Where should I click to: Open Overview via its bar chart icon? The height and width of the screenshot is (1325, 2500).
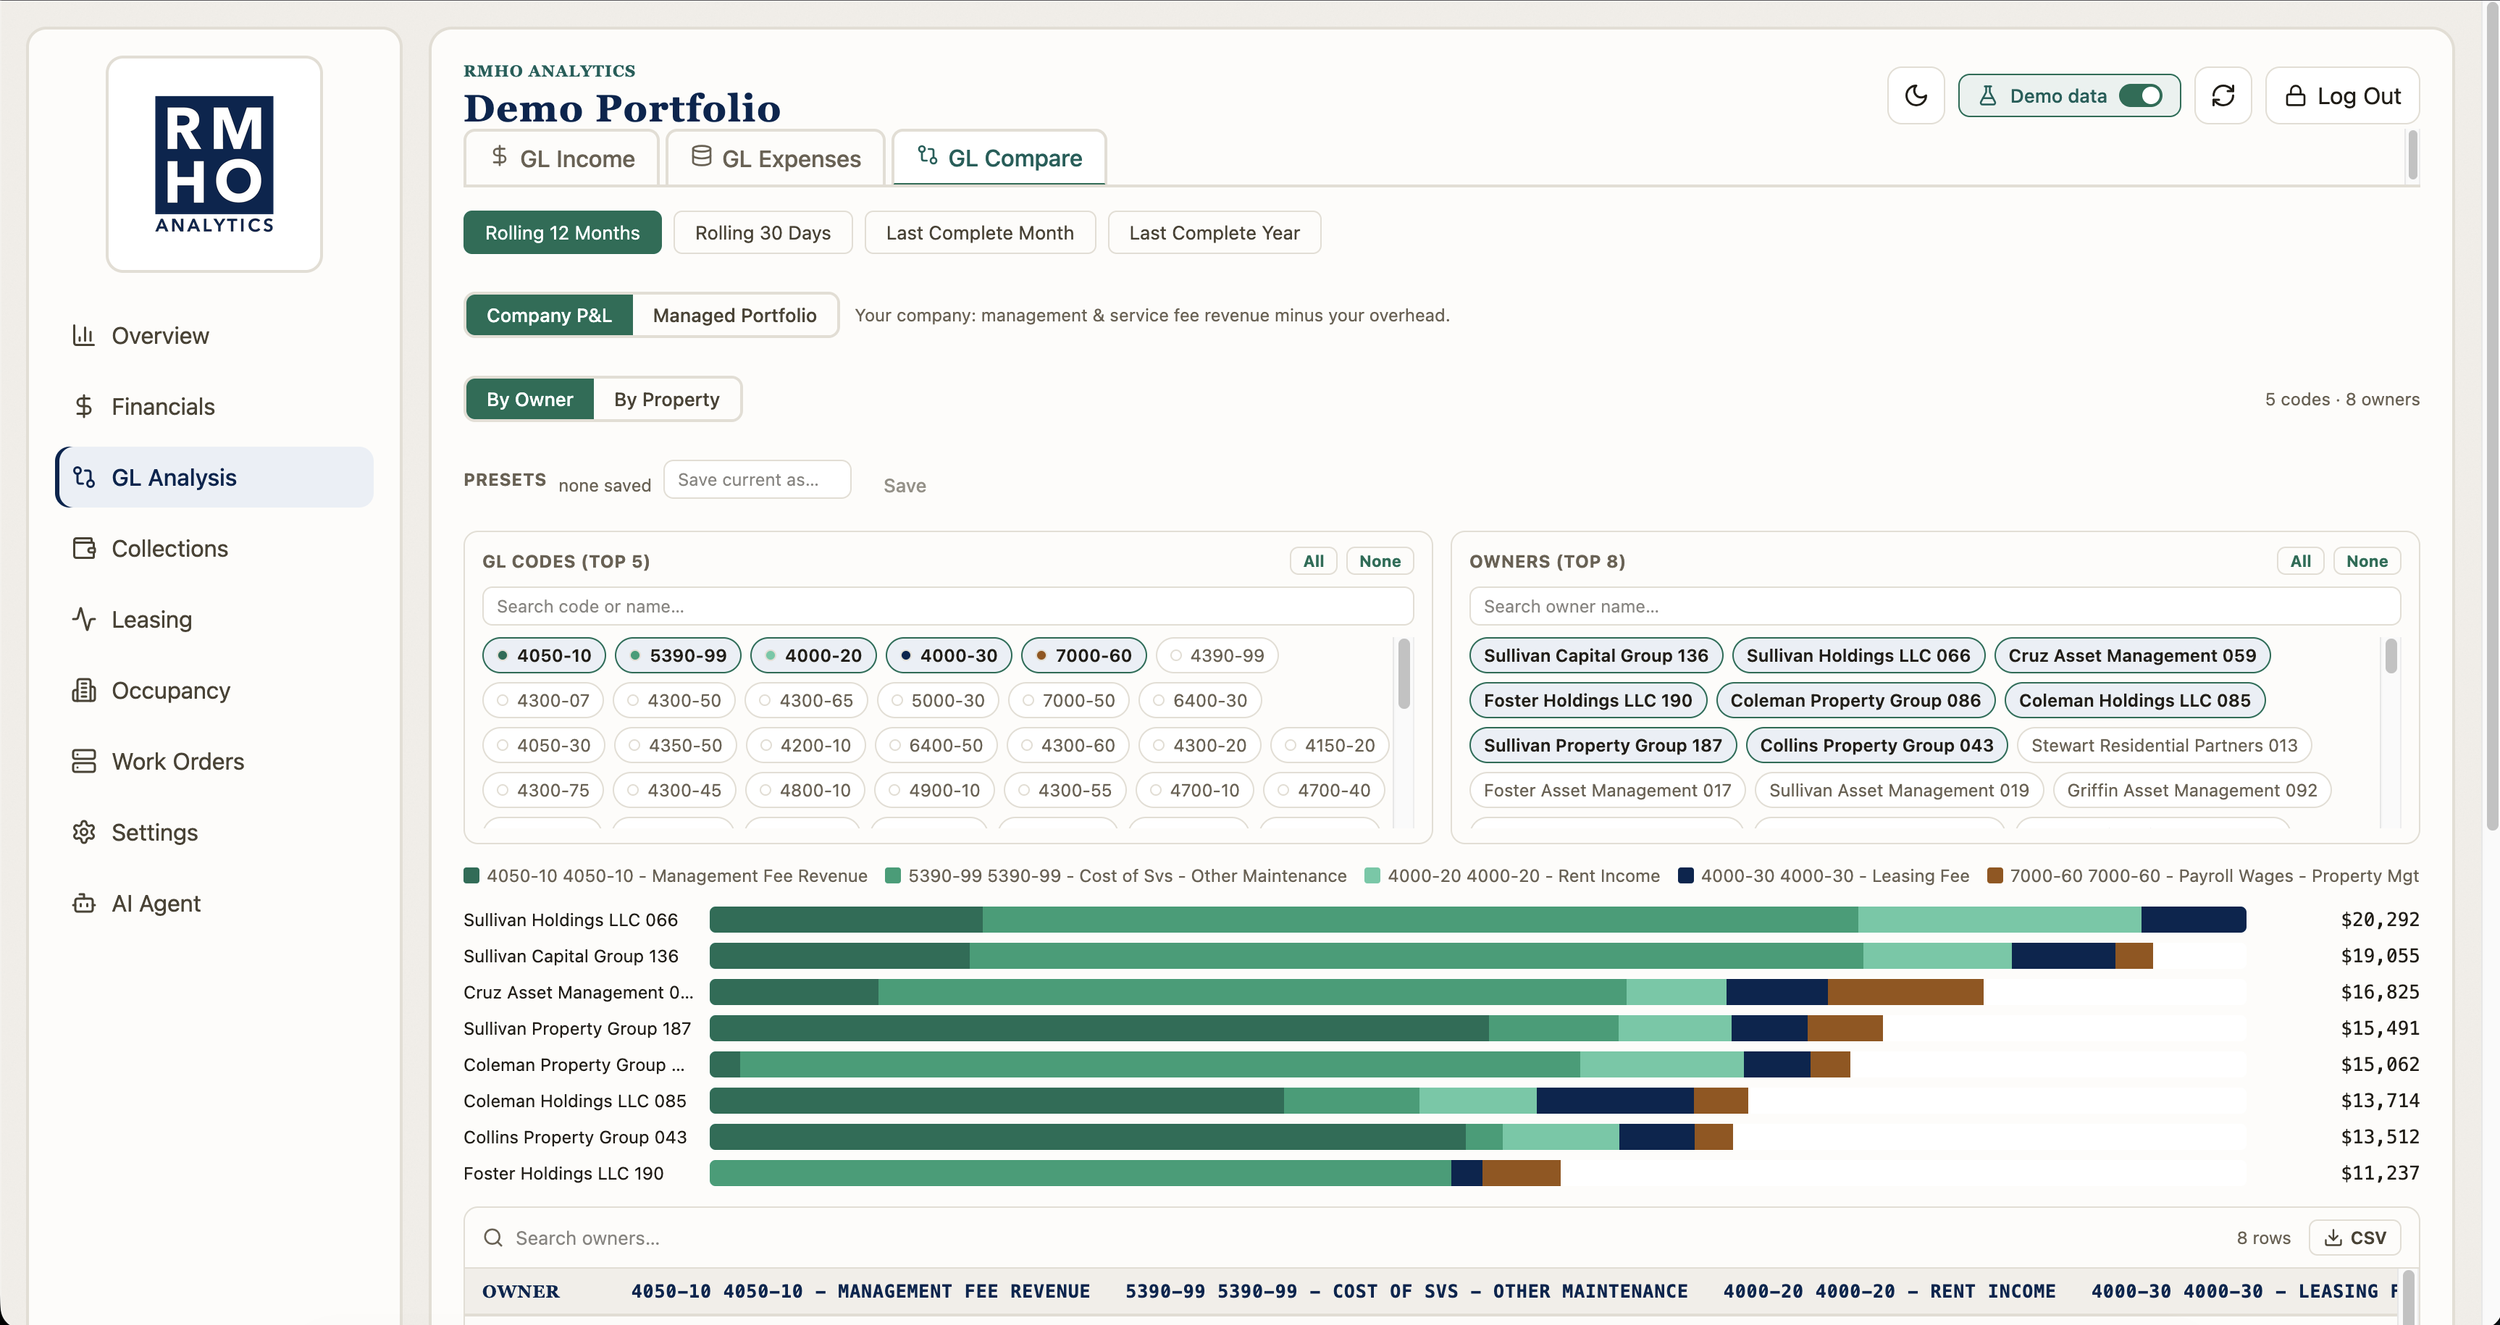[84, 335]
